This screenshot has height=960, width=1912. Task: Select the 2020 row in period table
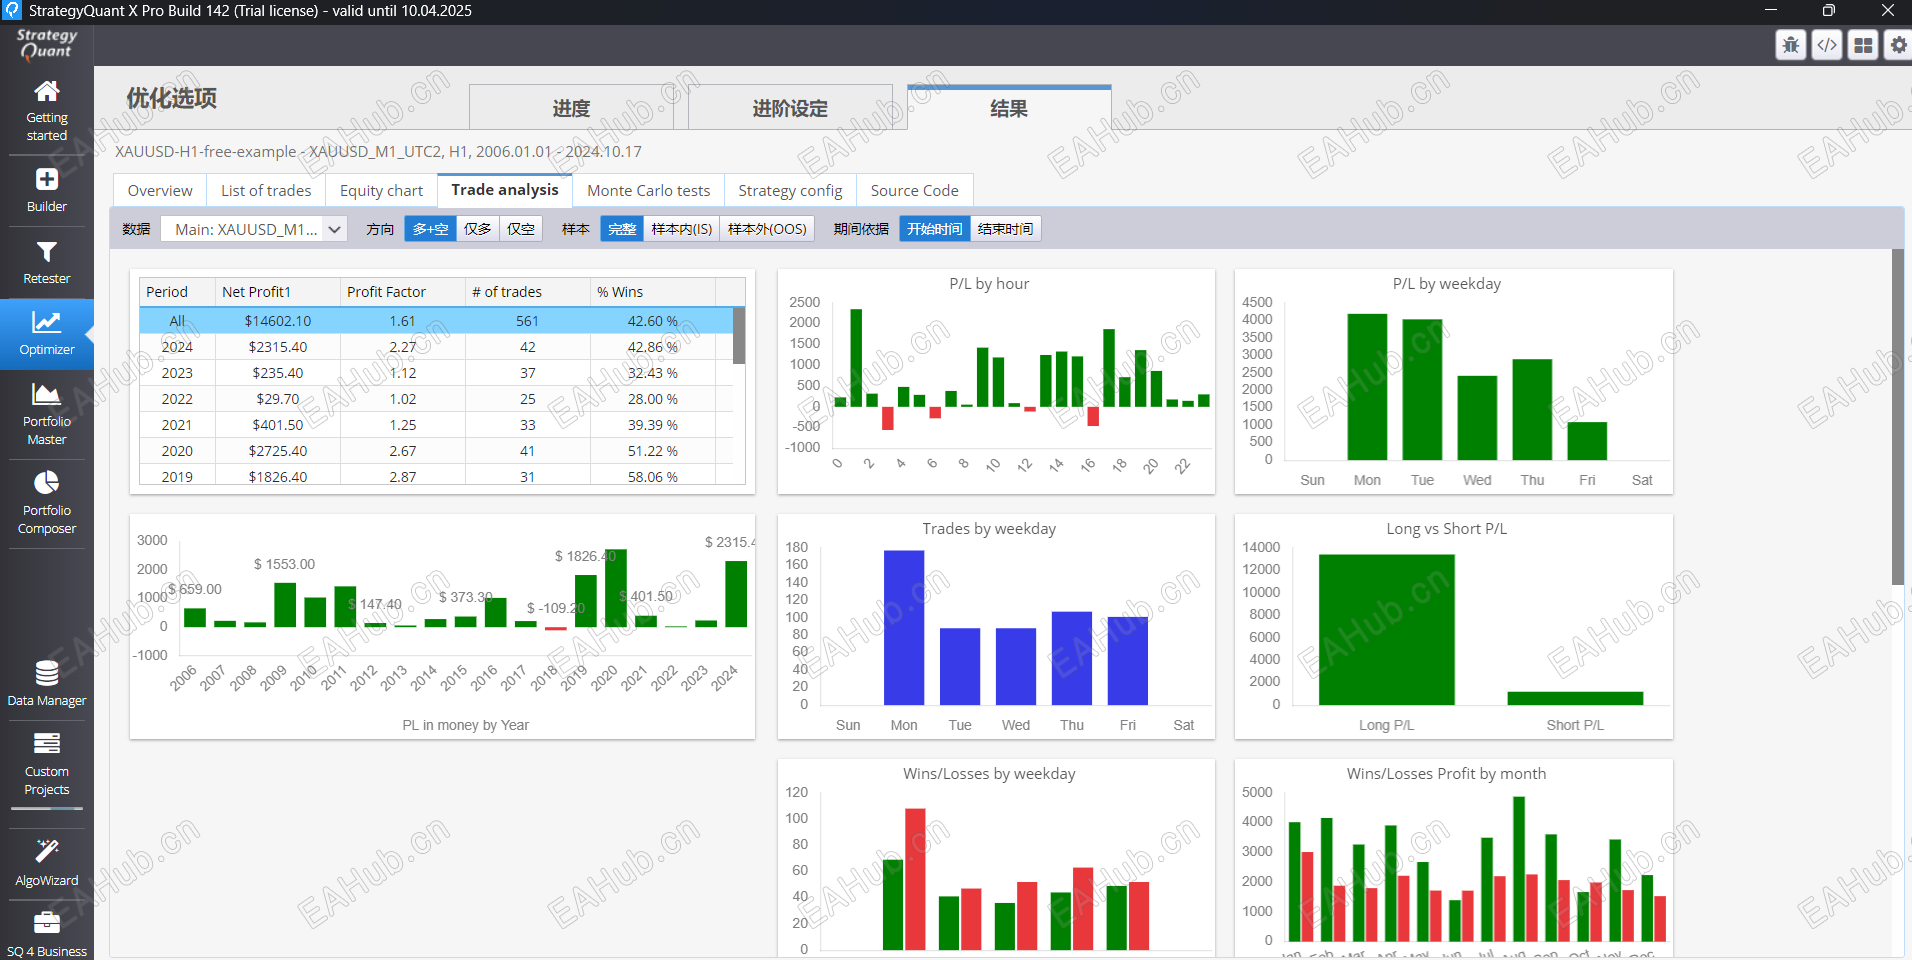click(437, 451)
